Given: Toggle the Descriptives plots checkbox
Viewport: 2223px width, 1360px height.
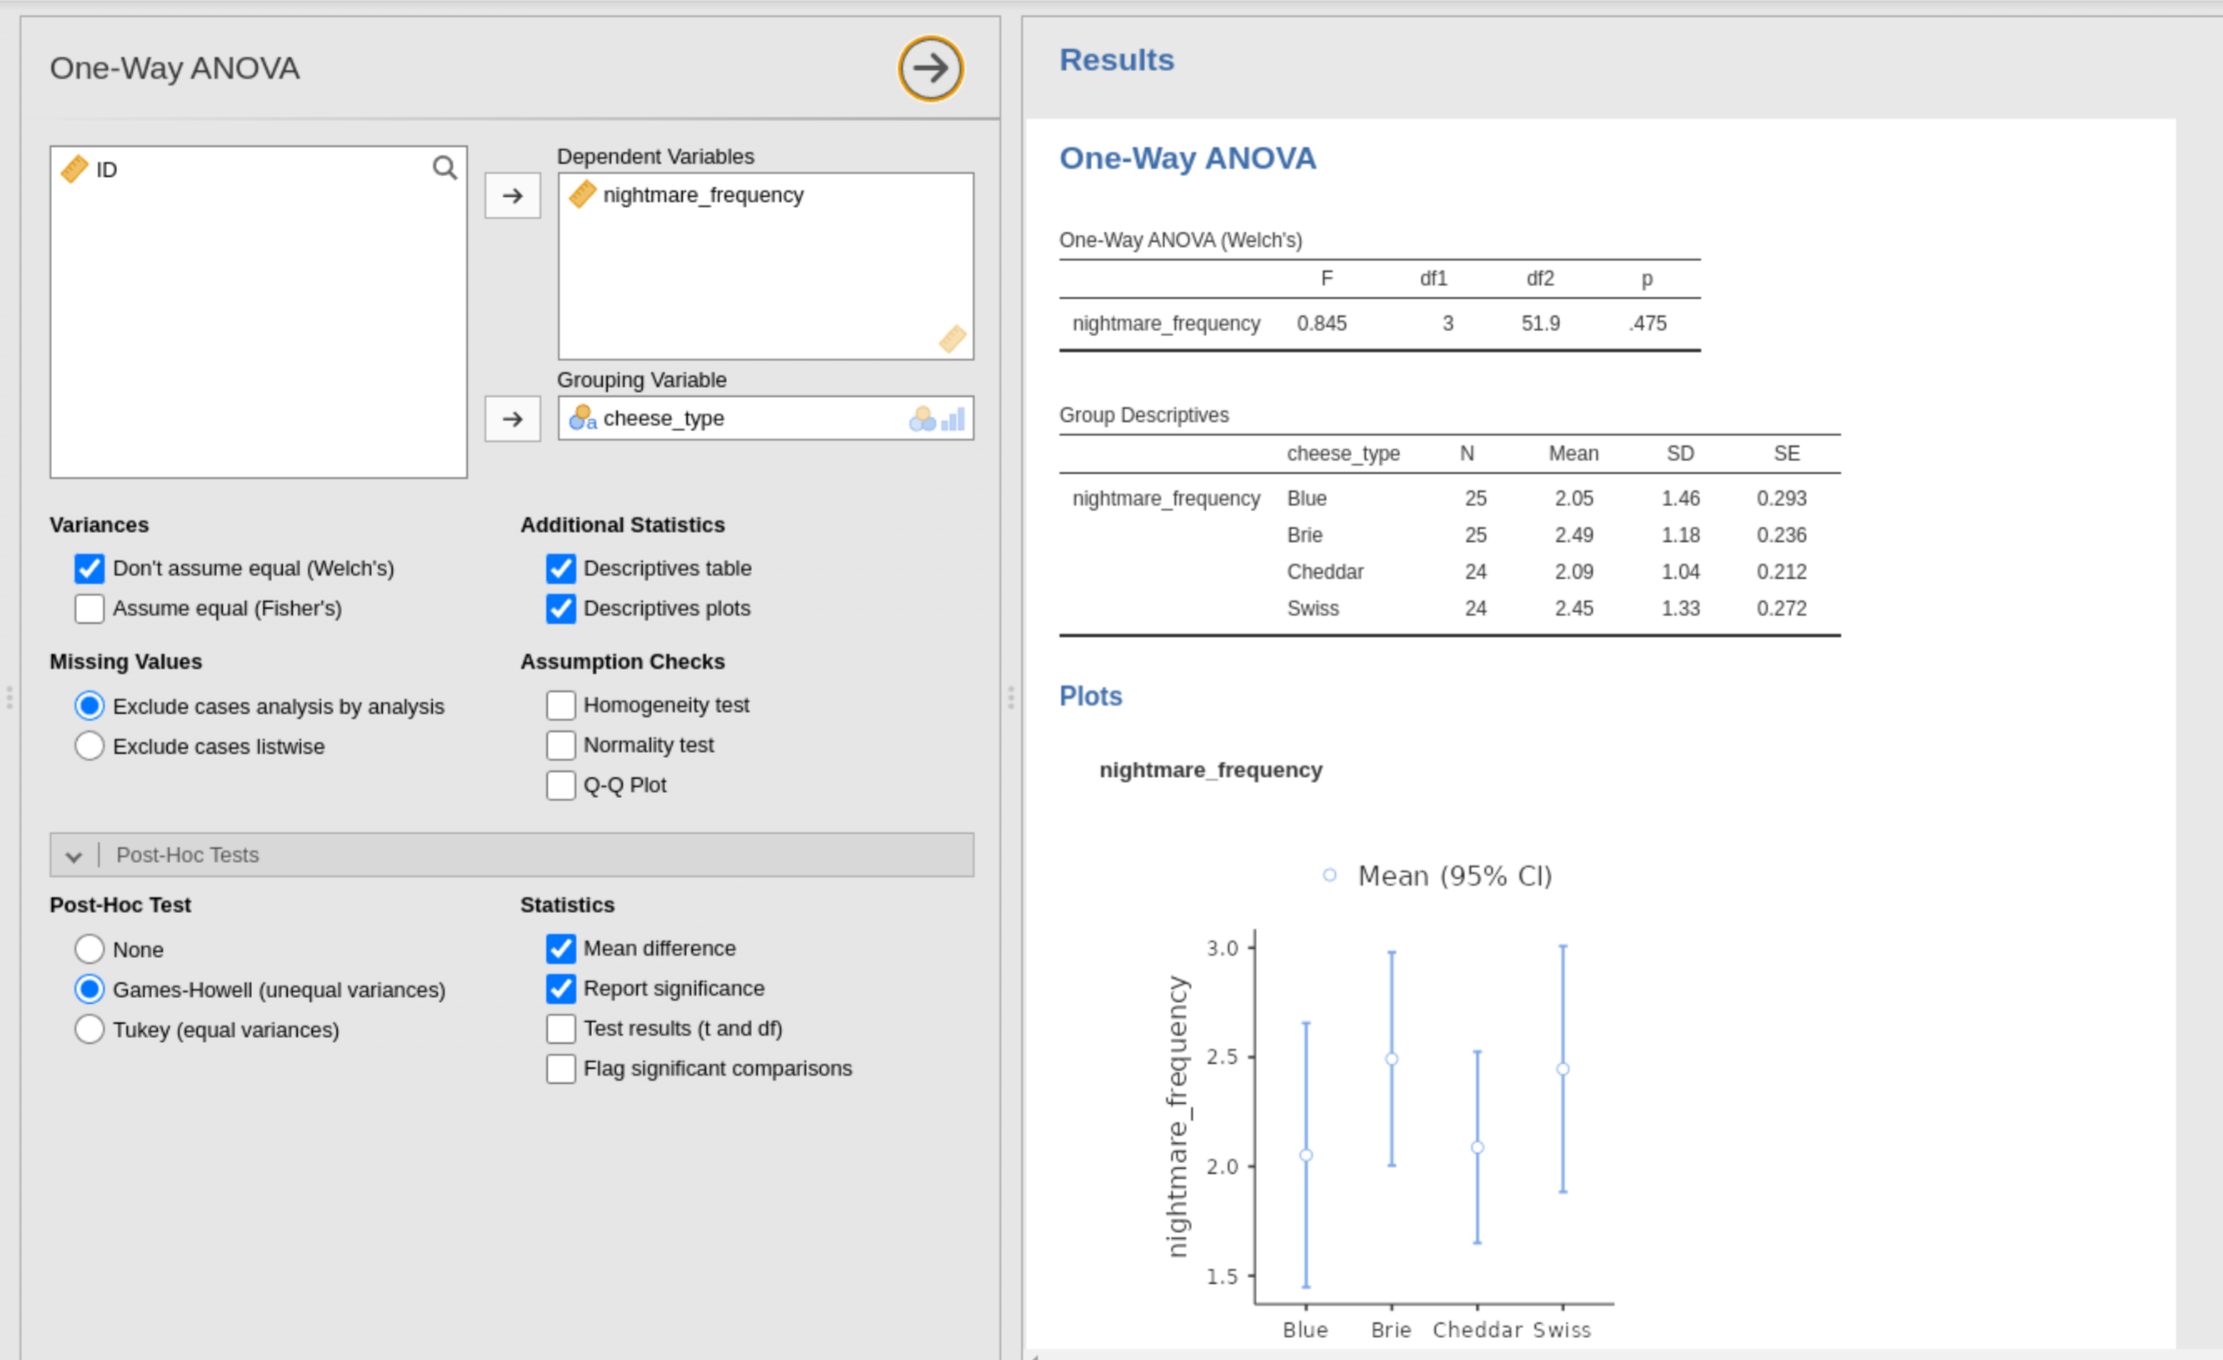Looking at the screenshot, I should point(561,609).
